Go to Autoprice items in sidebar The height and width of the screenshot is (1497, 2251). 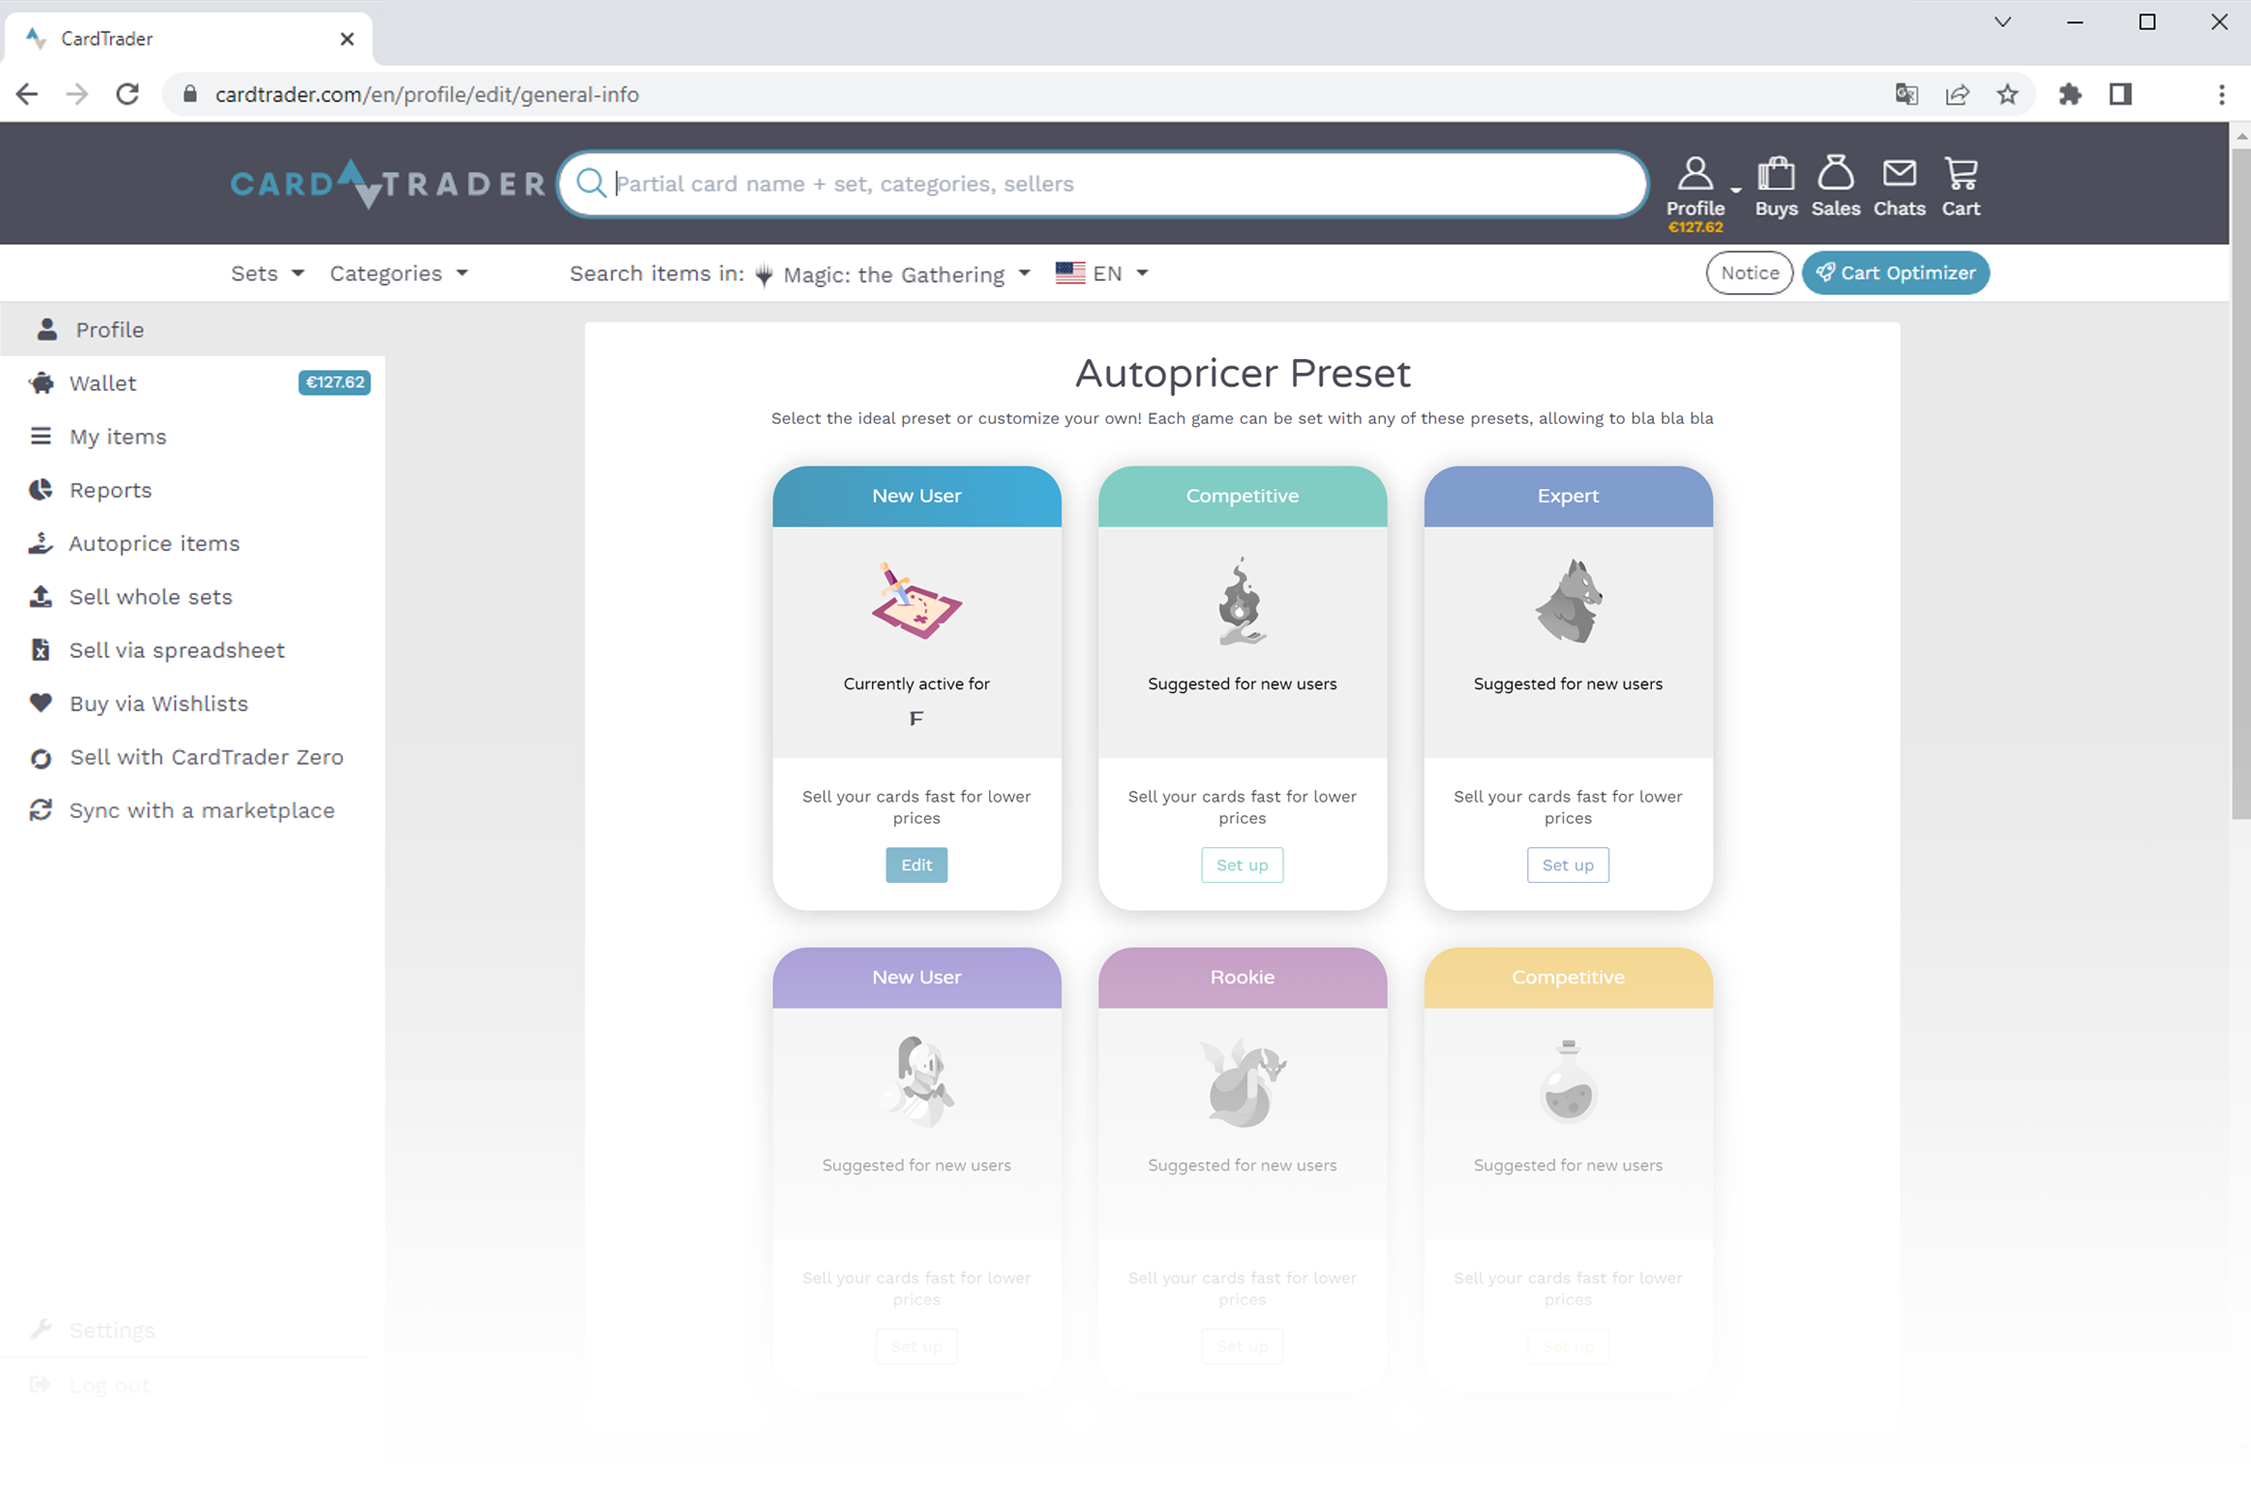154,543
